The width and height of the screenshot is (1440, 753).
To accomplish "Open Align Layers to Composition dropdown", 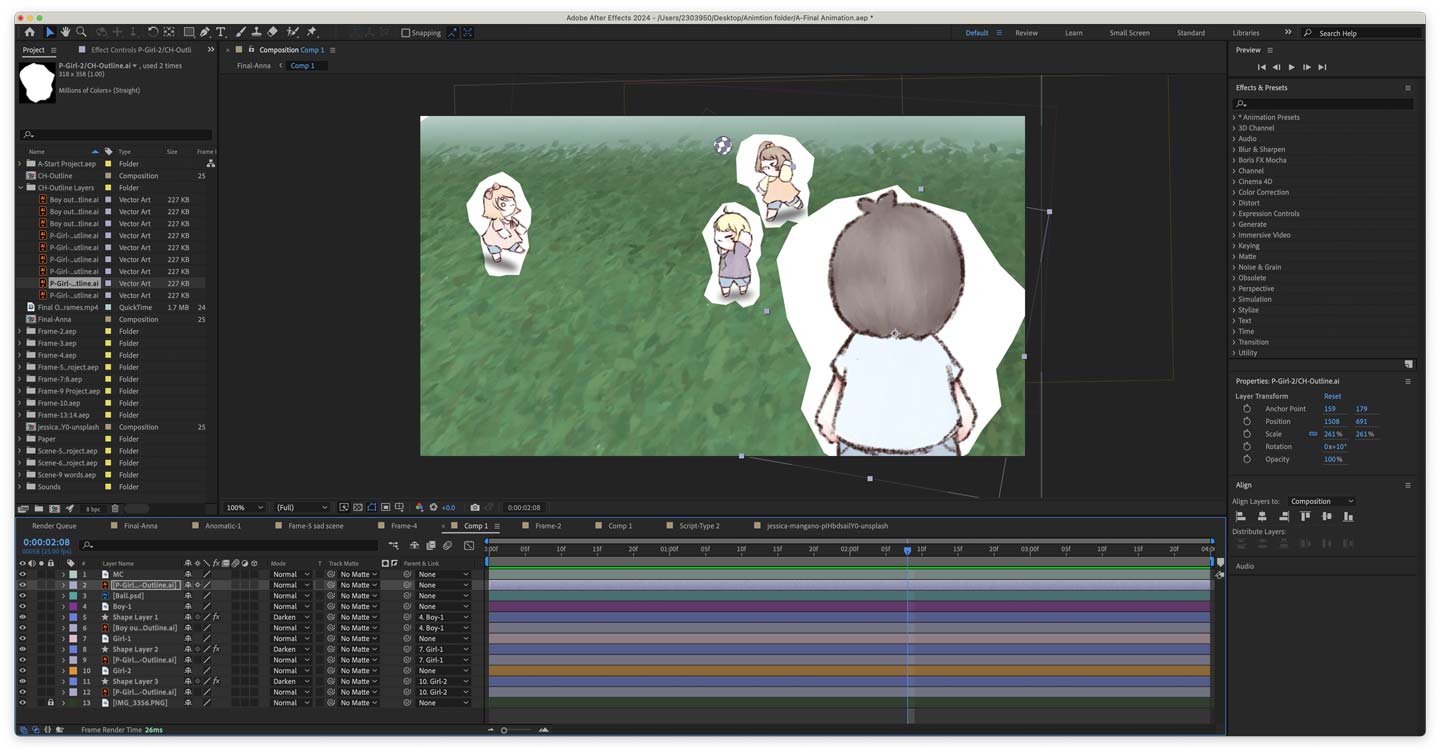I will click(1321, 501).
